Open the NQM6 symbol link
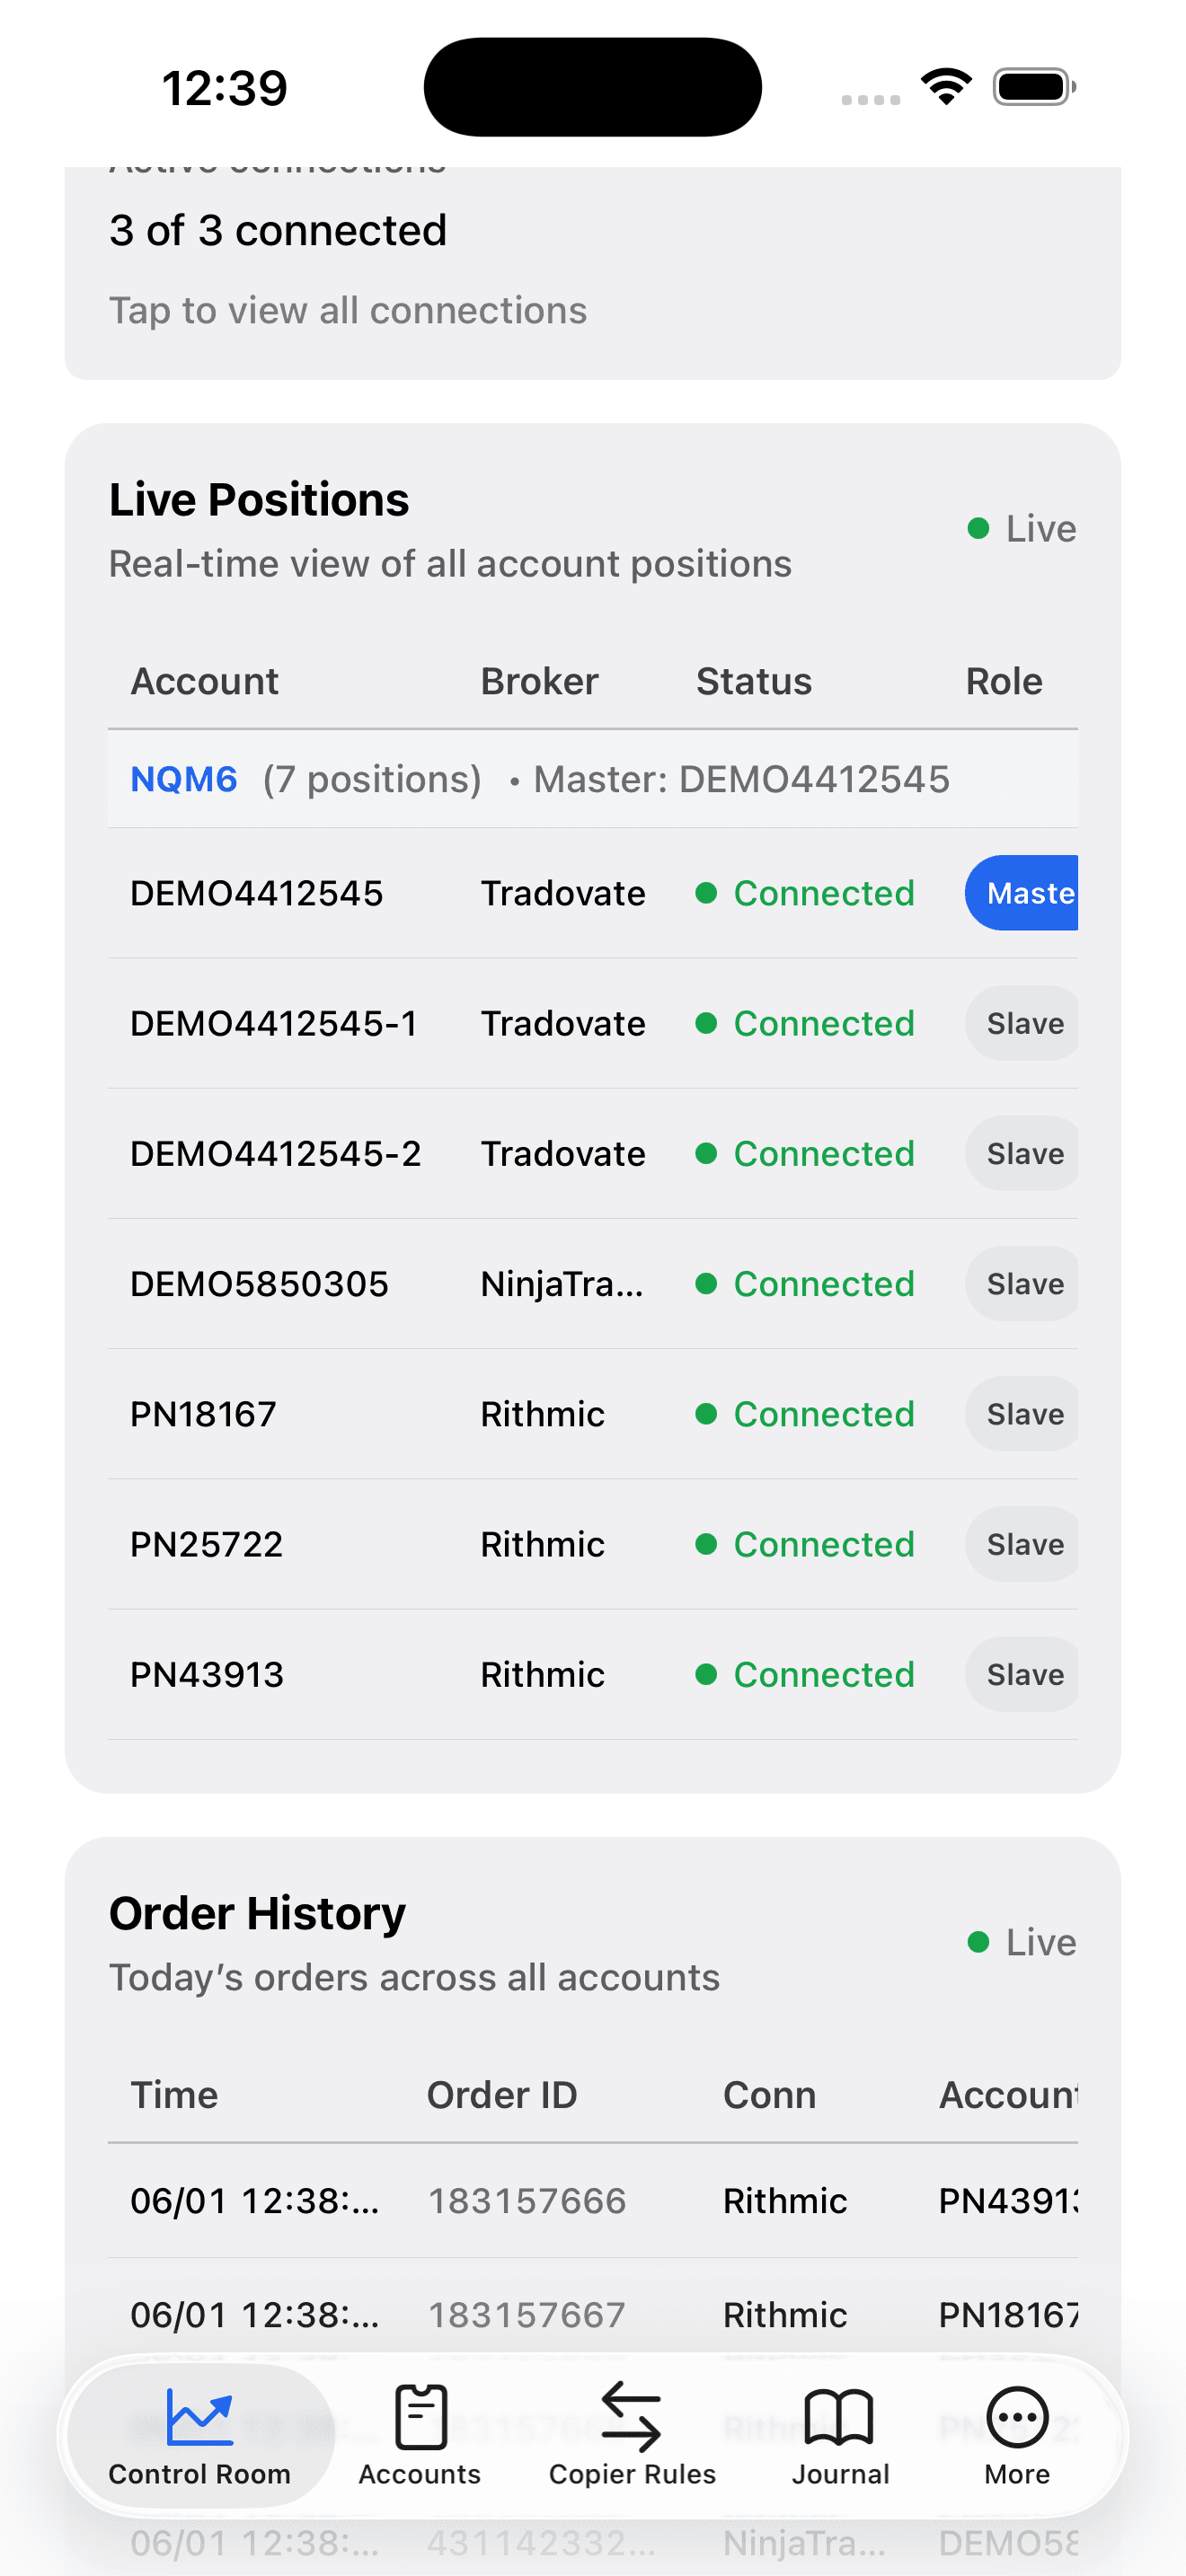 click(184, 779)
